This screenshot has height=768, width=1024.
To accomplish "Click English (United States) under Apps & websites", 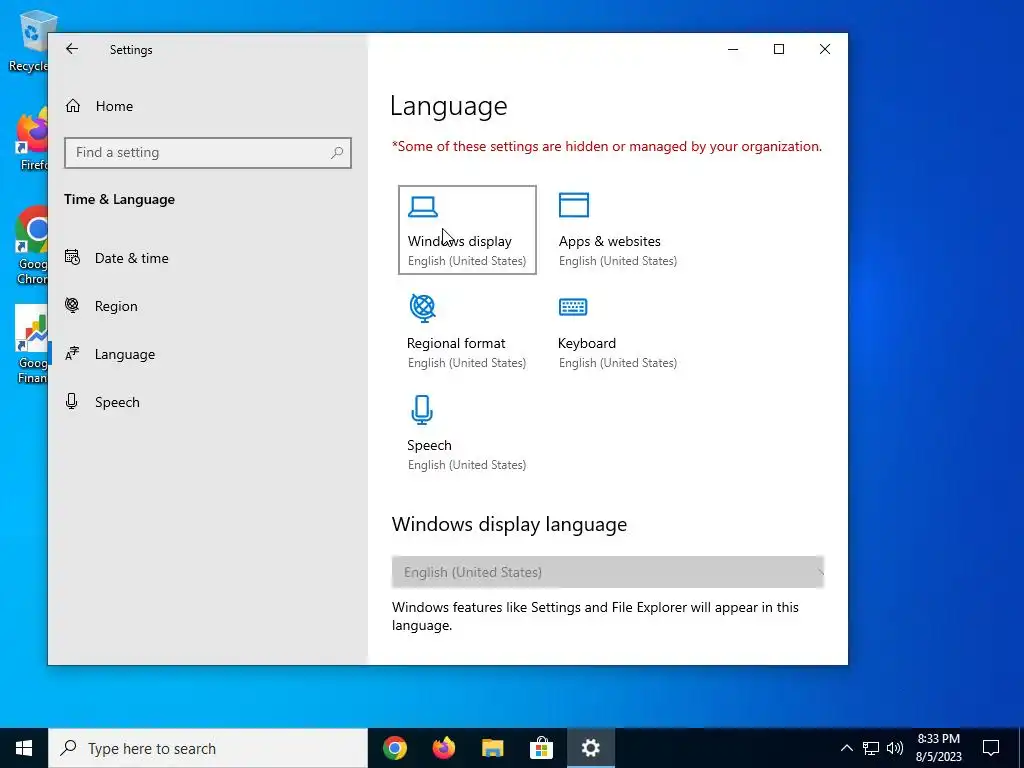I will click(x=618, y=261).
